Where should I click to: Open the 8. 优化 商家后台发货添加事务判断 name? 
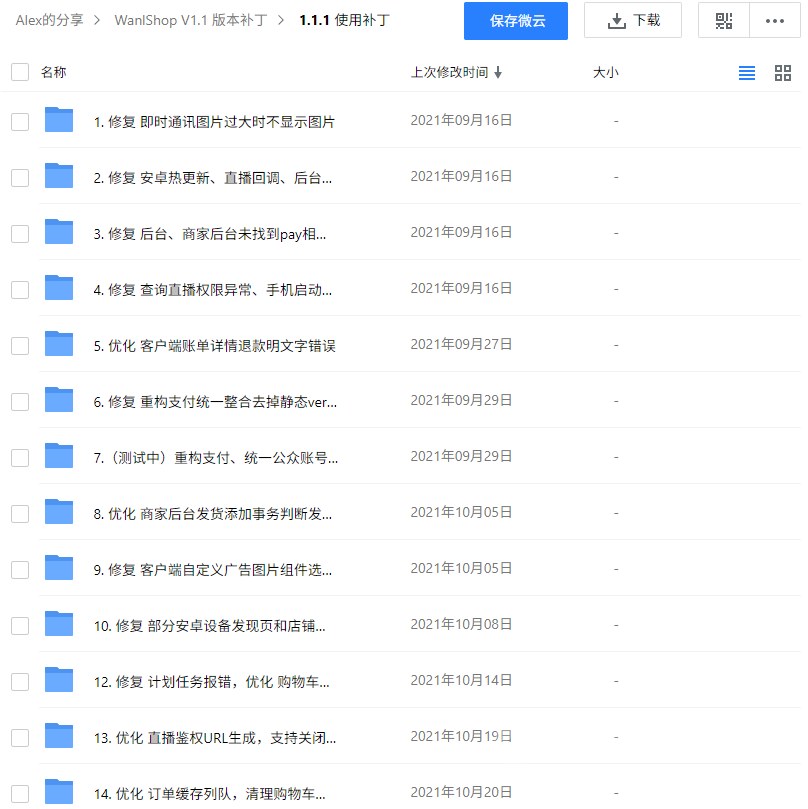click(x=213, y=514)
